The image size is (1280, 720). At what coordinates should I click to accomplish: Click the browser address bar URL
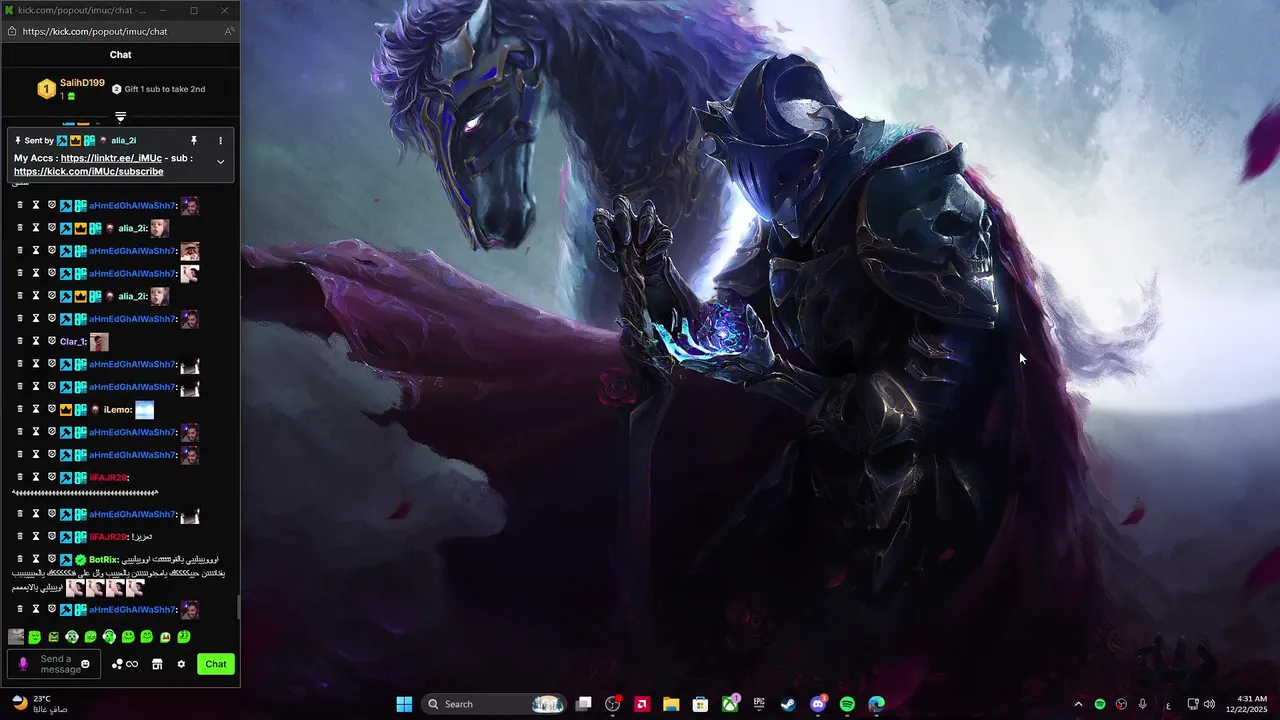[x=95, y=31]
